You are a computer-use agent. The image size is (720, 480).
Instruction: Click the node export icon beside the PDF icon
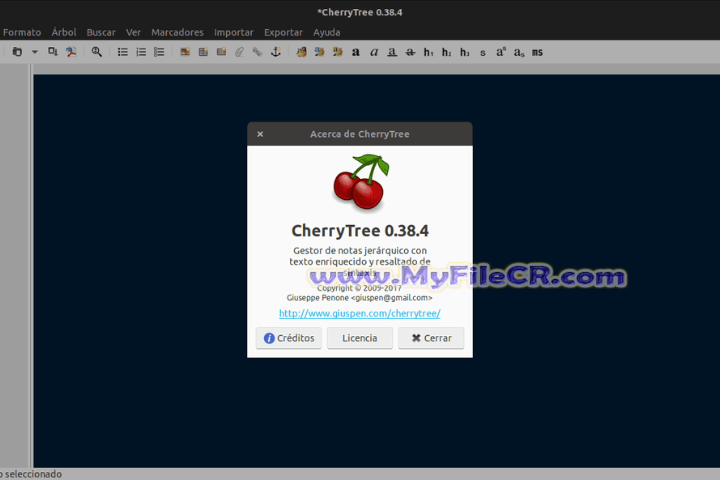[53, 52]
